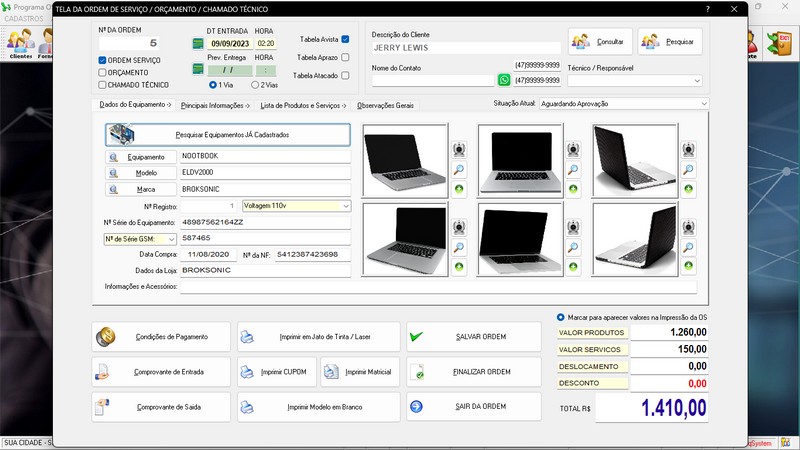This screenshot has width=800, height=450.
Task: Click the green WhatsApp icon beside contact phone
Action: [x=504, y=80]
